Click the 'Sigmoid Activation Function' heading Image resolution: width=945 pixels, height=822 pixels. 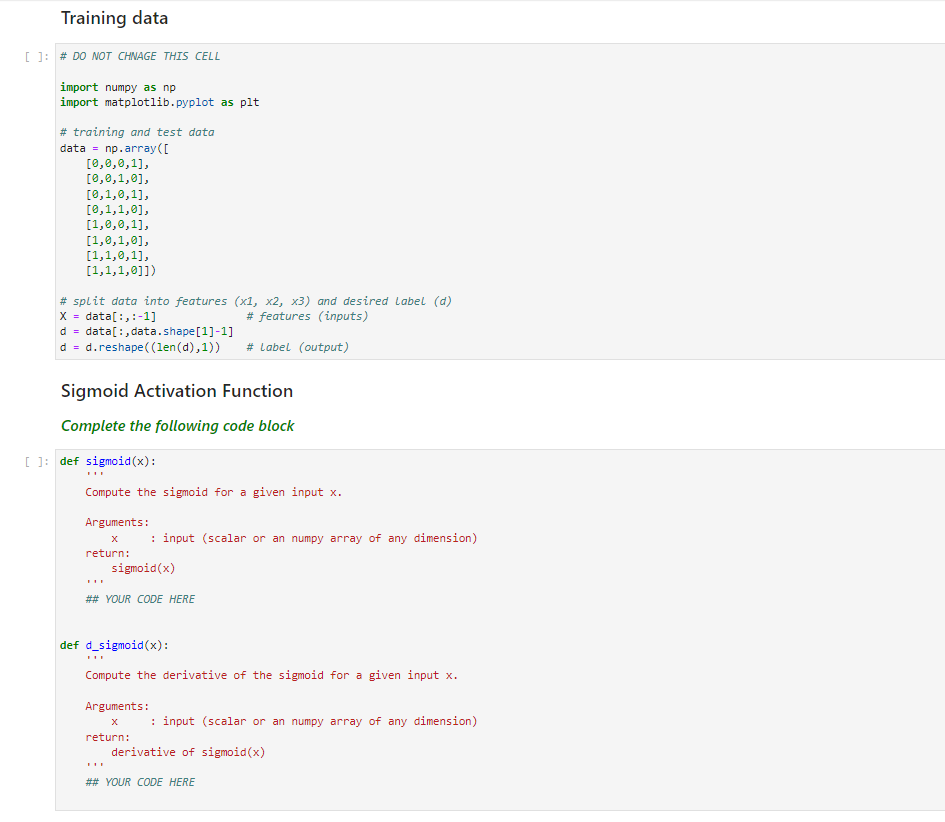click(176, 391)
